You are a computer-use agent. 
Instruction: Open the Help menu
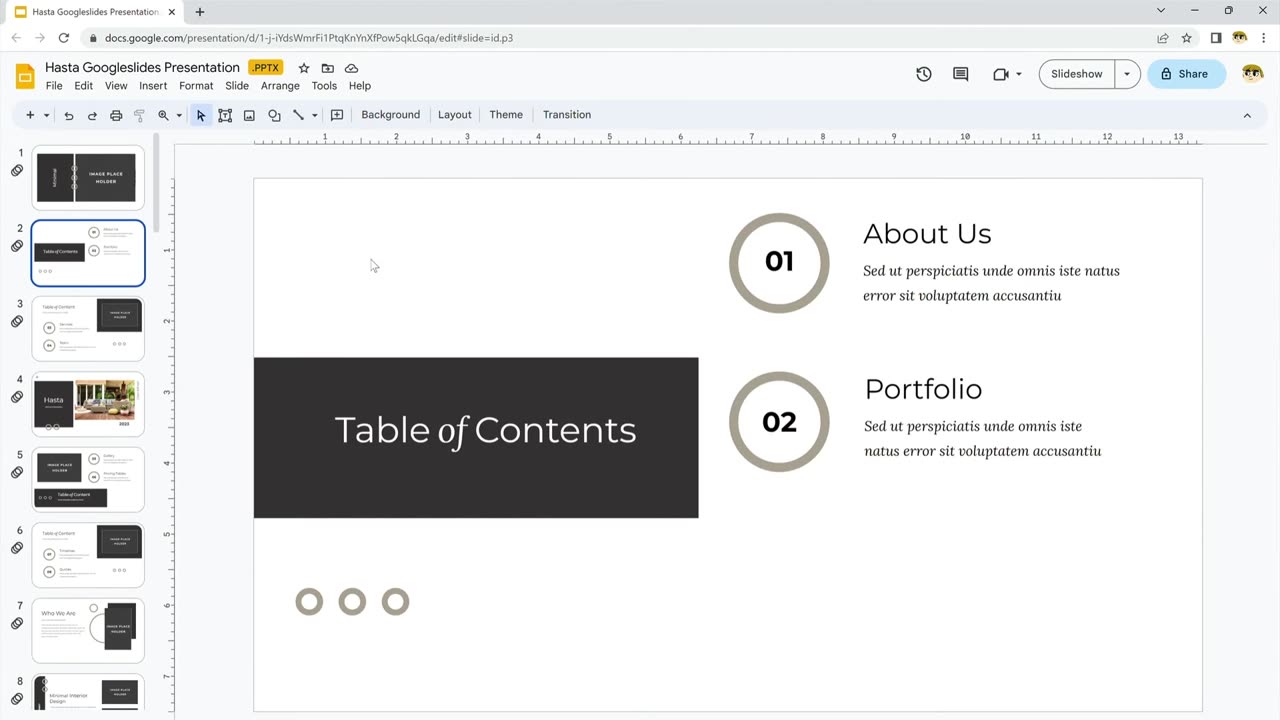point(360,86)
